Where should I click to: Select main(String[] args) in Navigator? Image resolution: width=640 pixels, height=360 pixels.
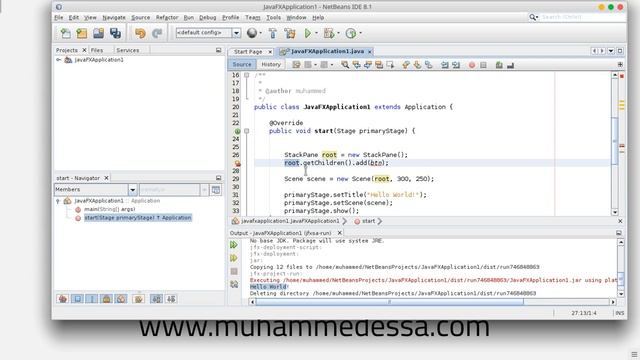109,209
